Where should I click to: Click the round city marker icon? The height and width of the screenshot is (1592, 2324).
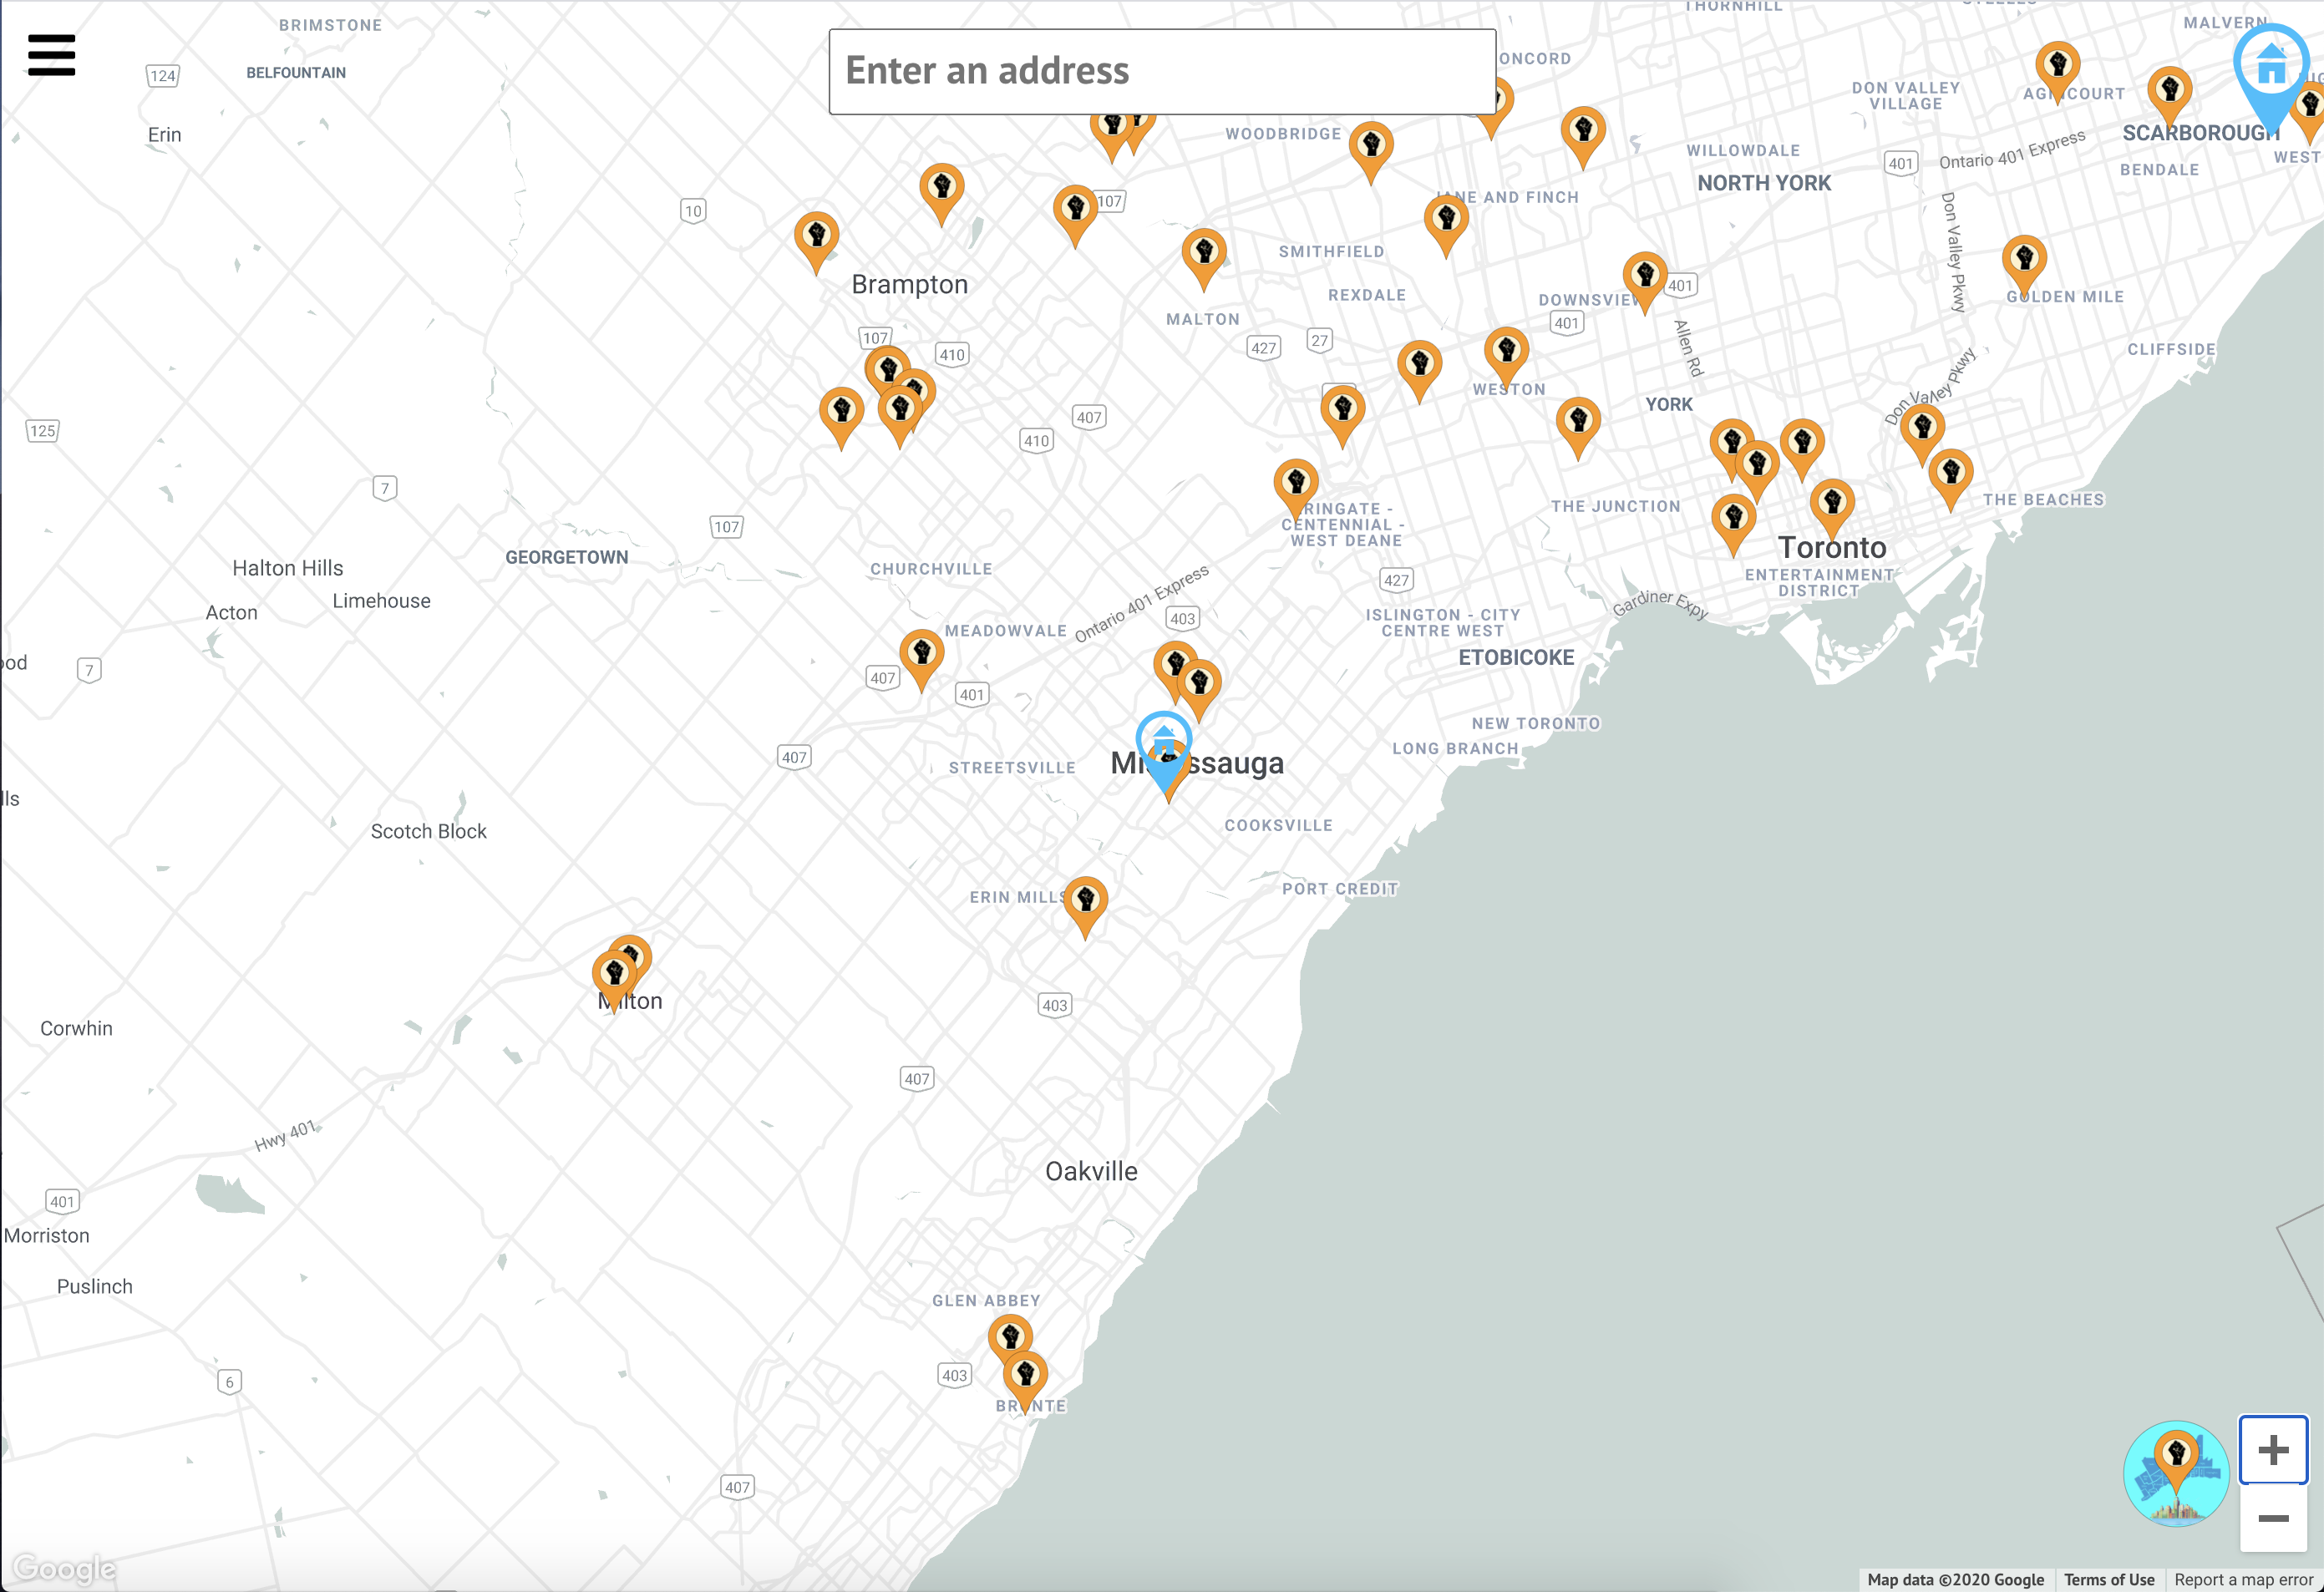pos(2175,1472)
